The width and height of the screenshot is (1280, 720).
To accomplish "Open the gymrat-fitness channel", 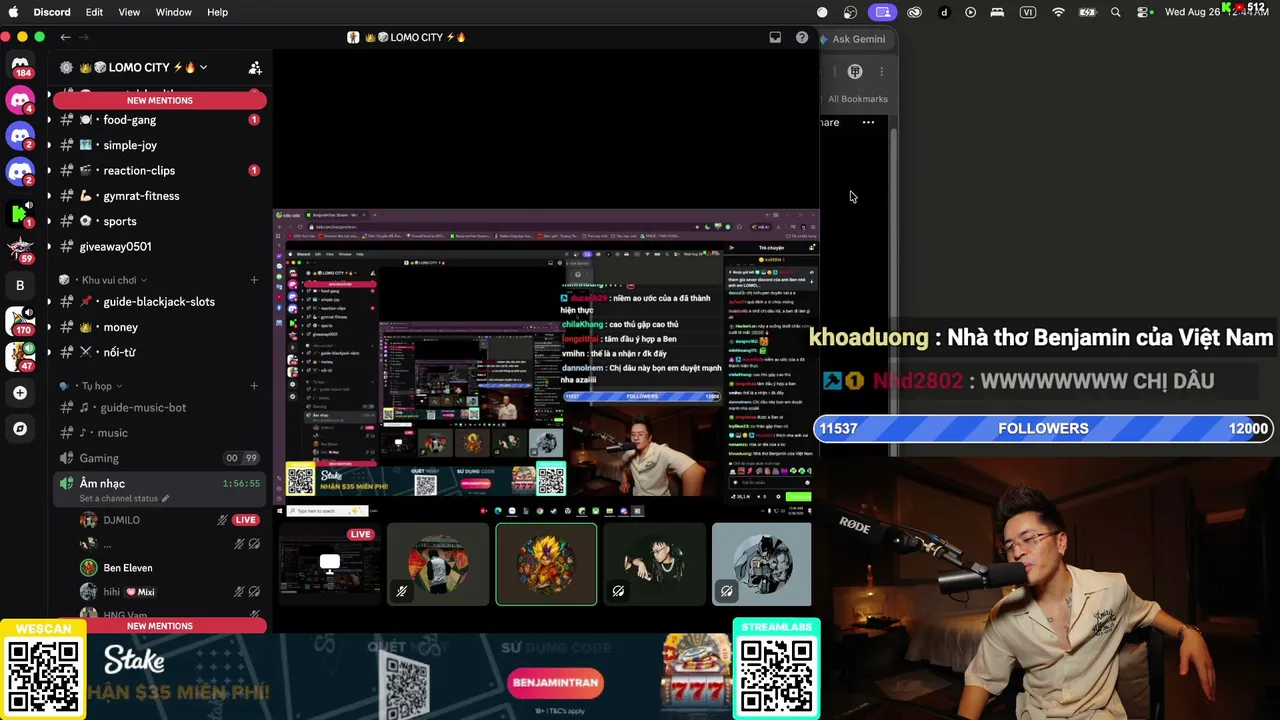I will coord(160,196).
